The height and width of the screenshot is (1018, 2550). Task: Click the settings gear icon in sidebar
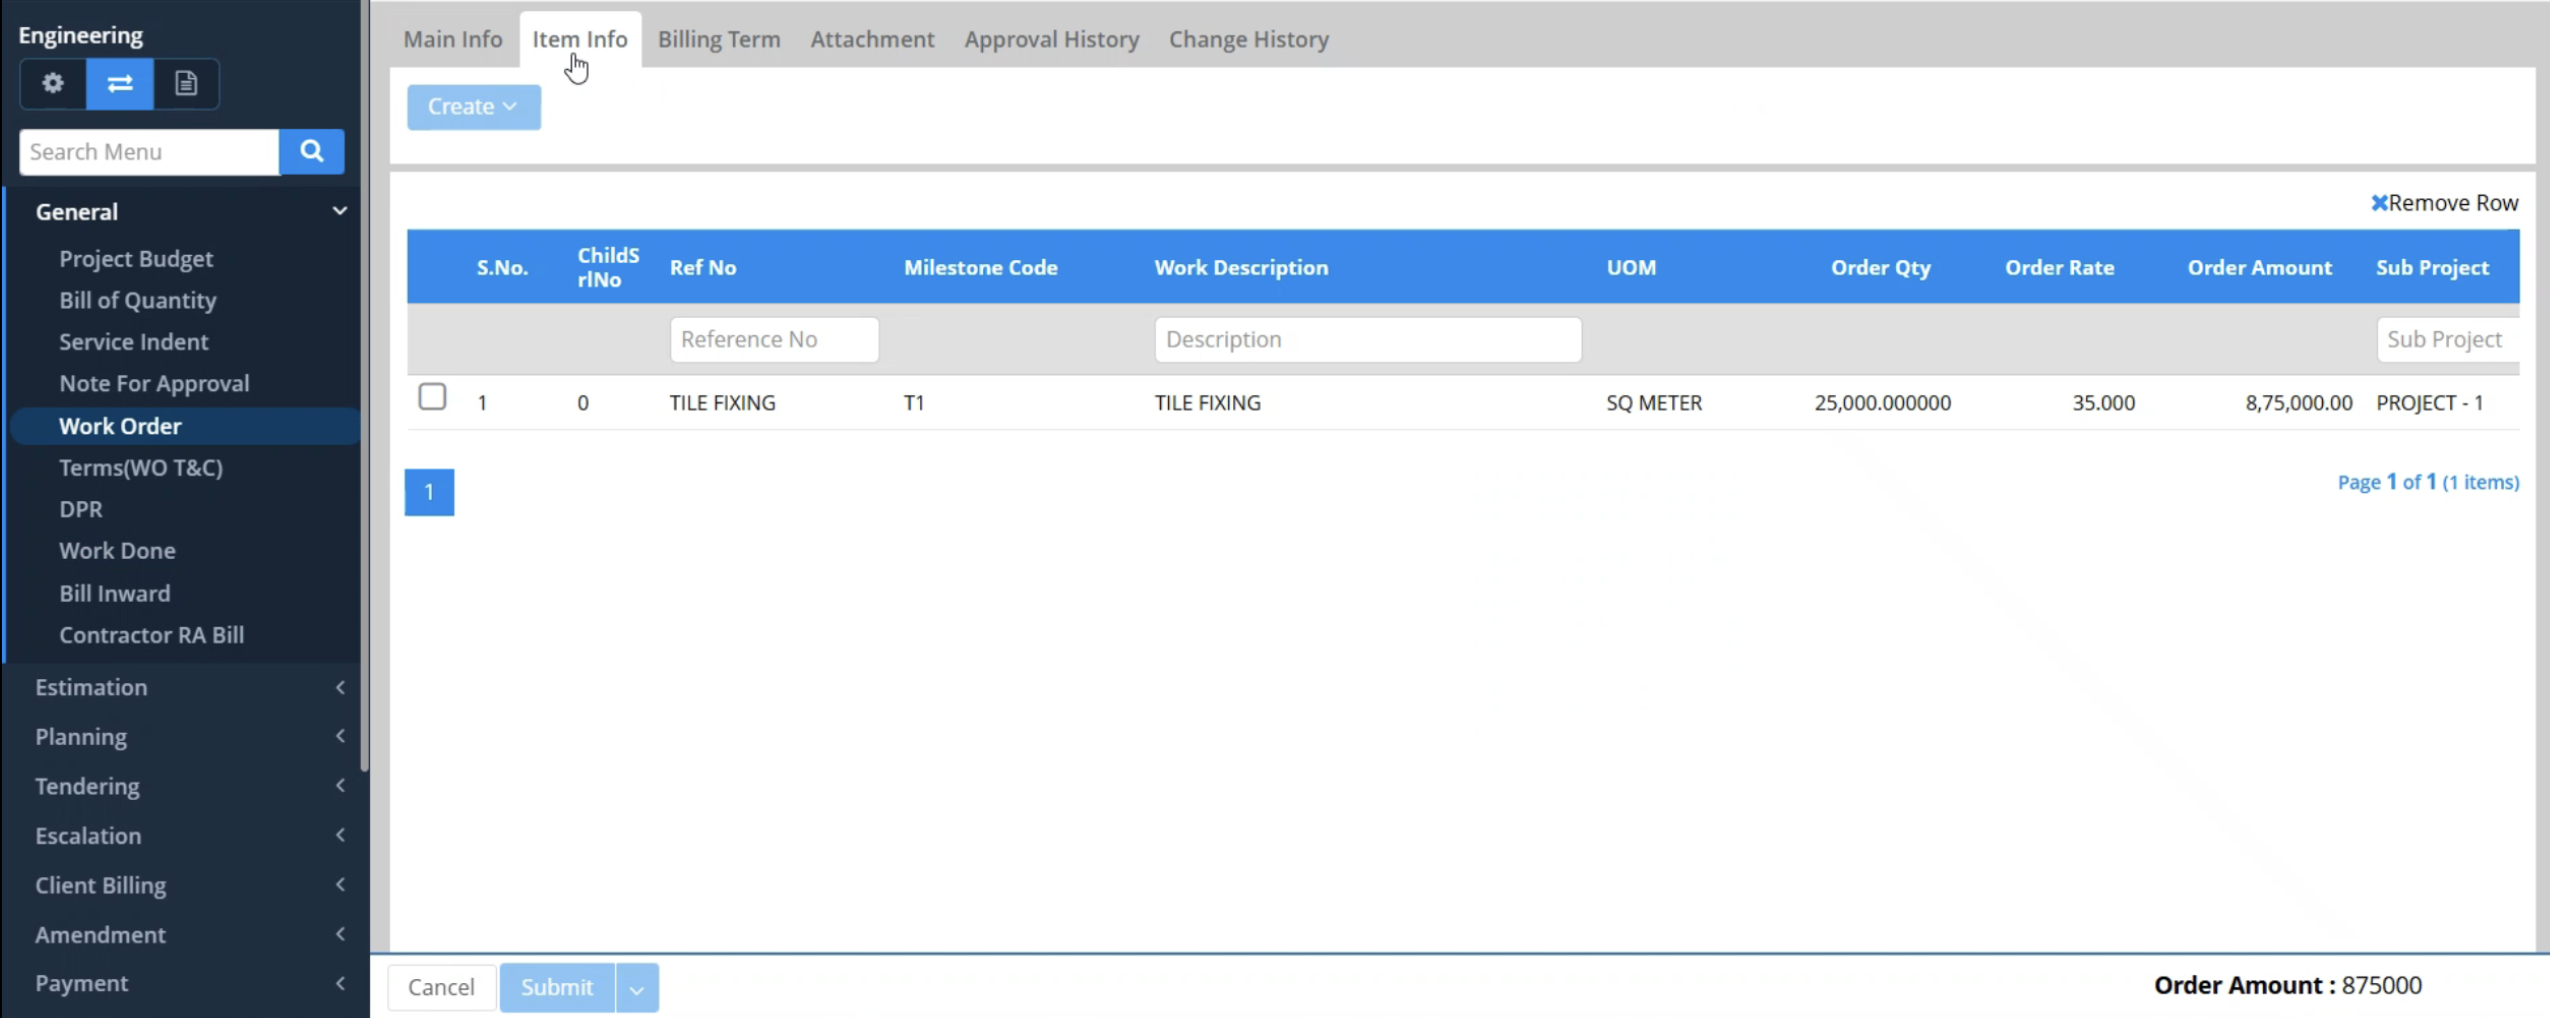click(x=53, y=83)
